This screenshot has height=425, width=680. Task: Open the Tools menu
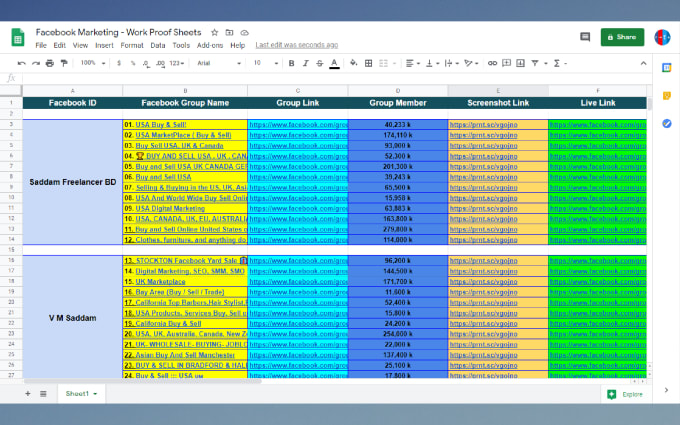pos(181,45)
